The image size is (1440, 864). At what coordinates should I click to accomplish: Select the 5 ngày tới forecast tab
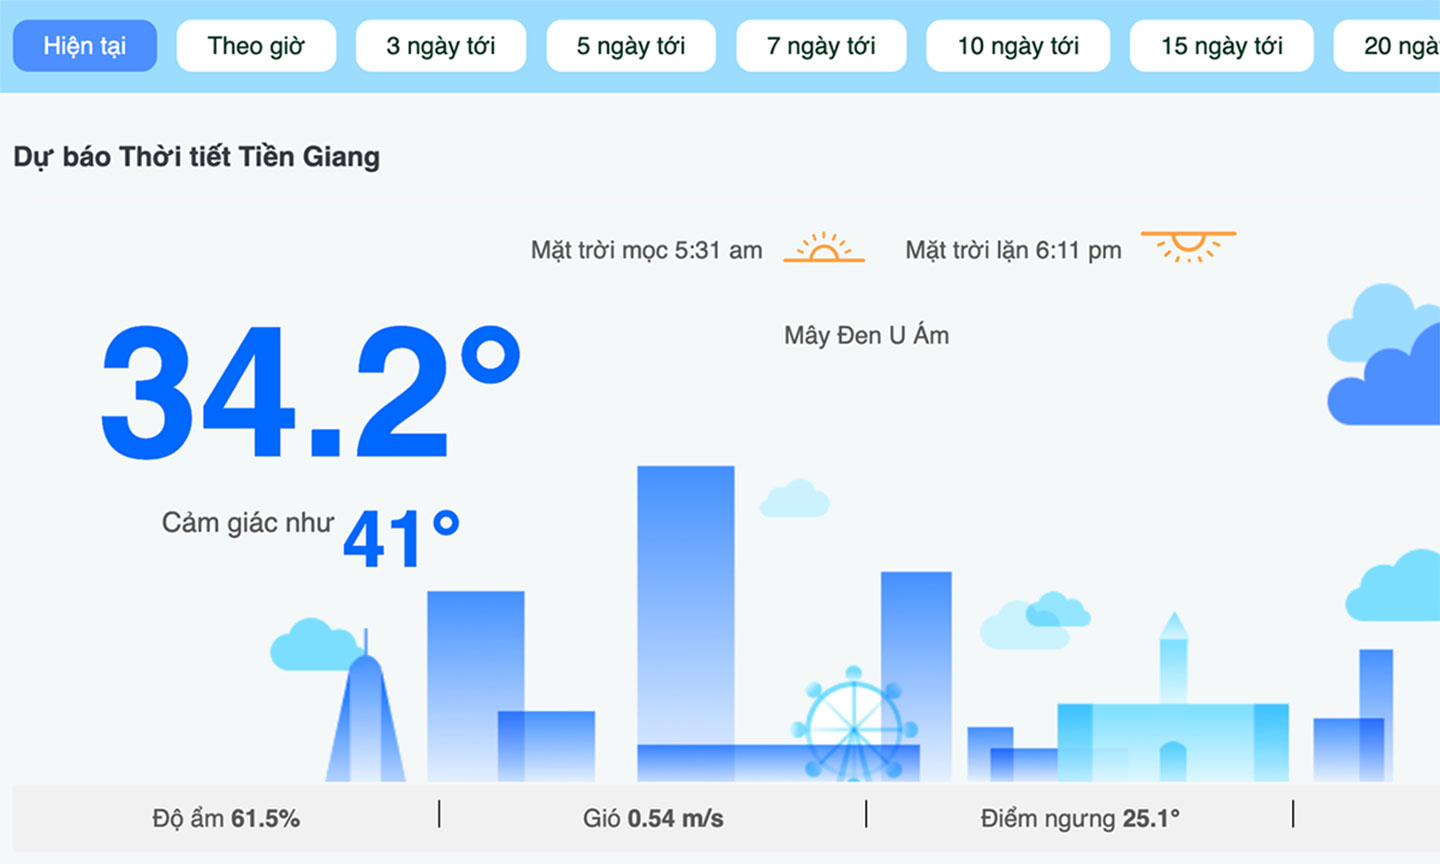[631, 46]
